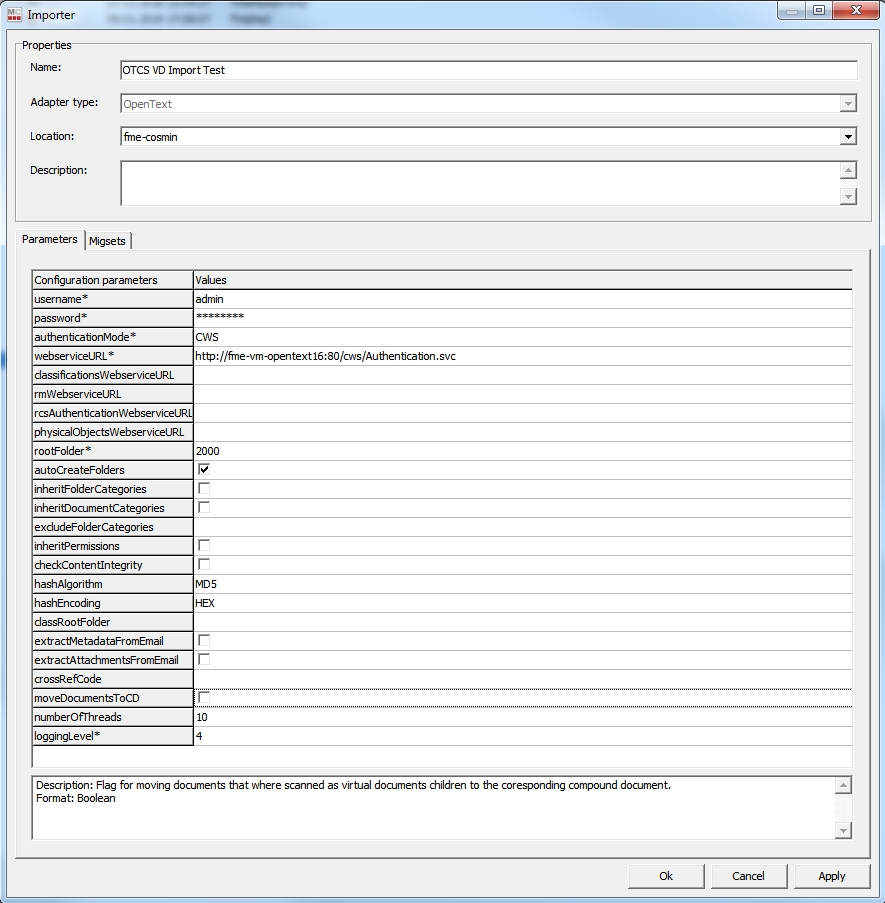
Task: Tick the extractAttachmentsFromEmail checkbox
Action: [x=204, y=660]
